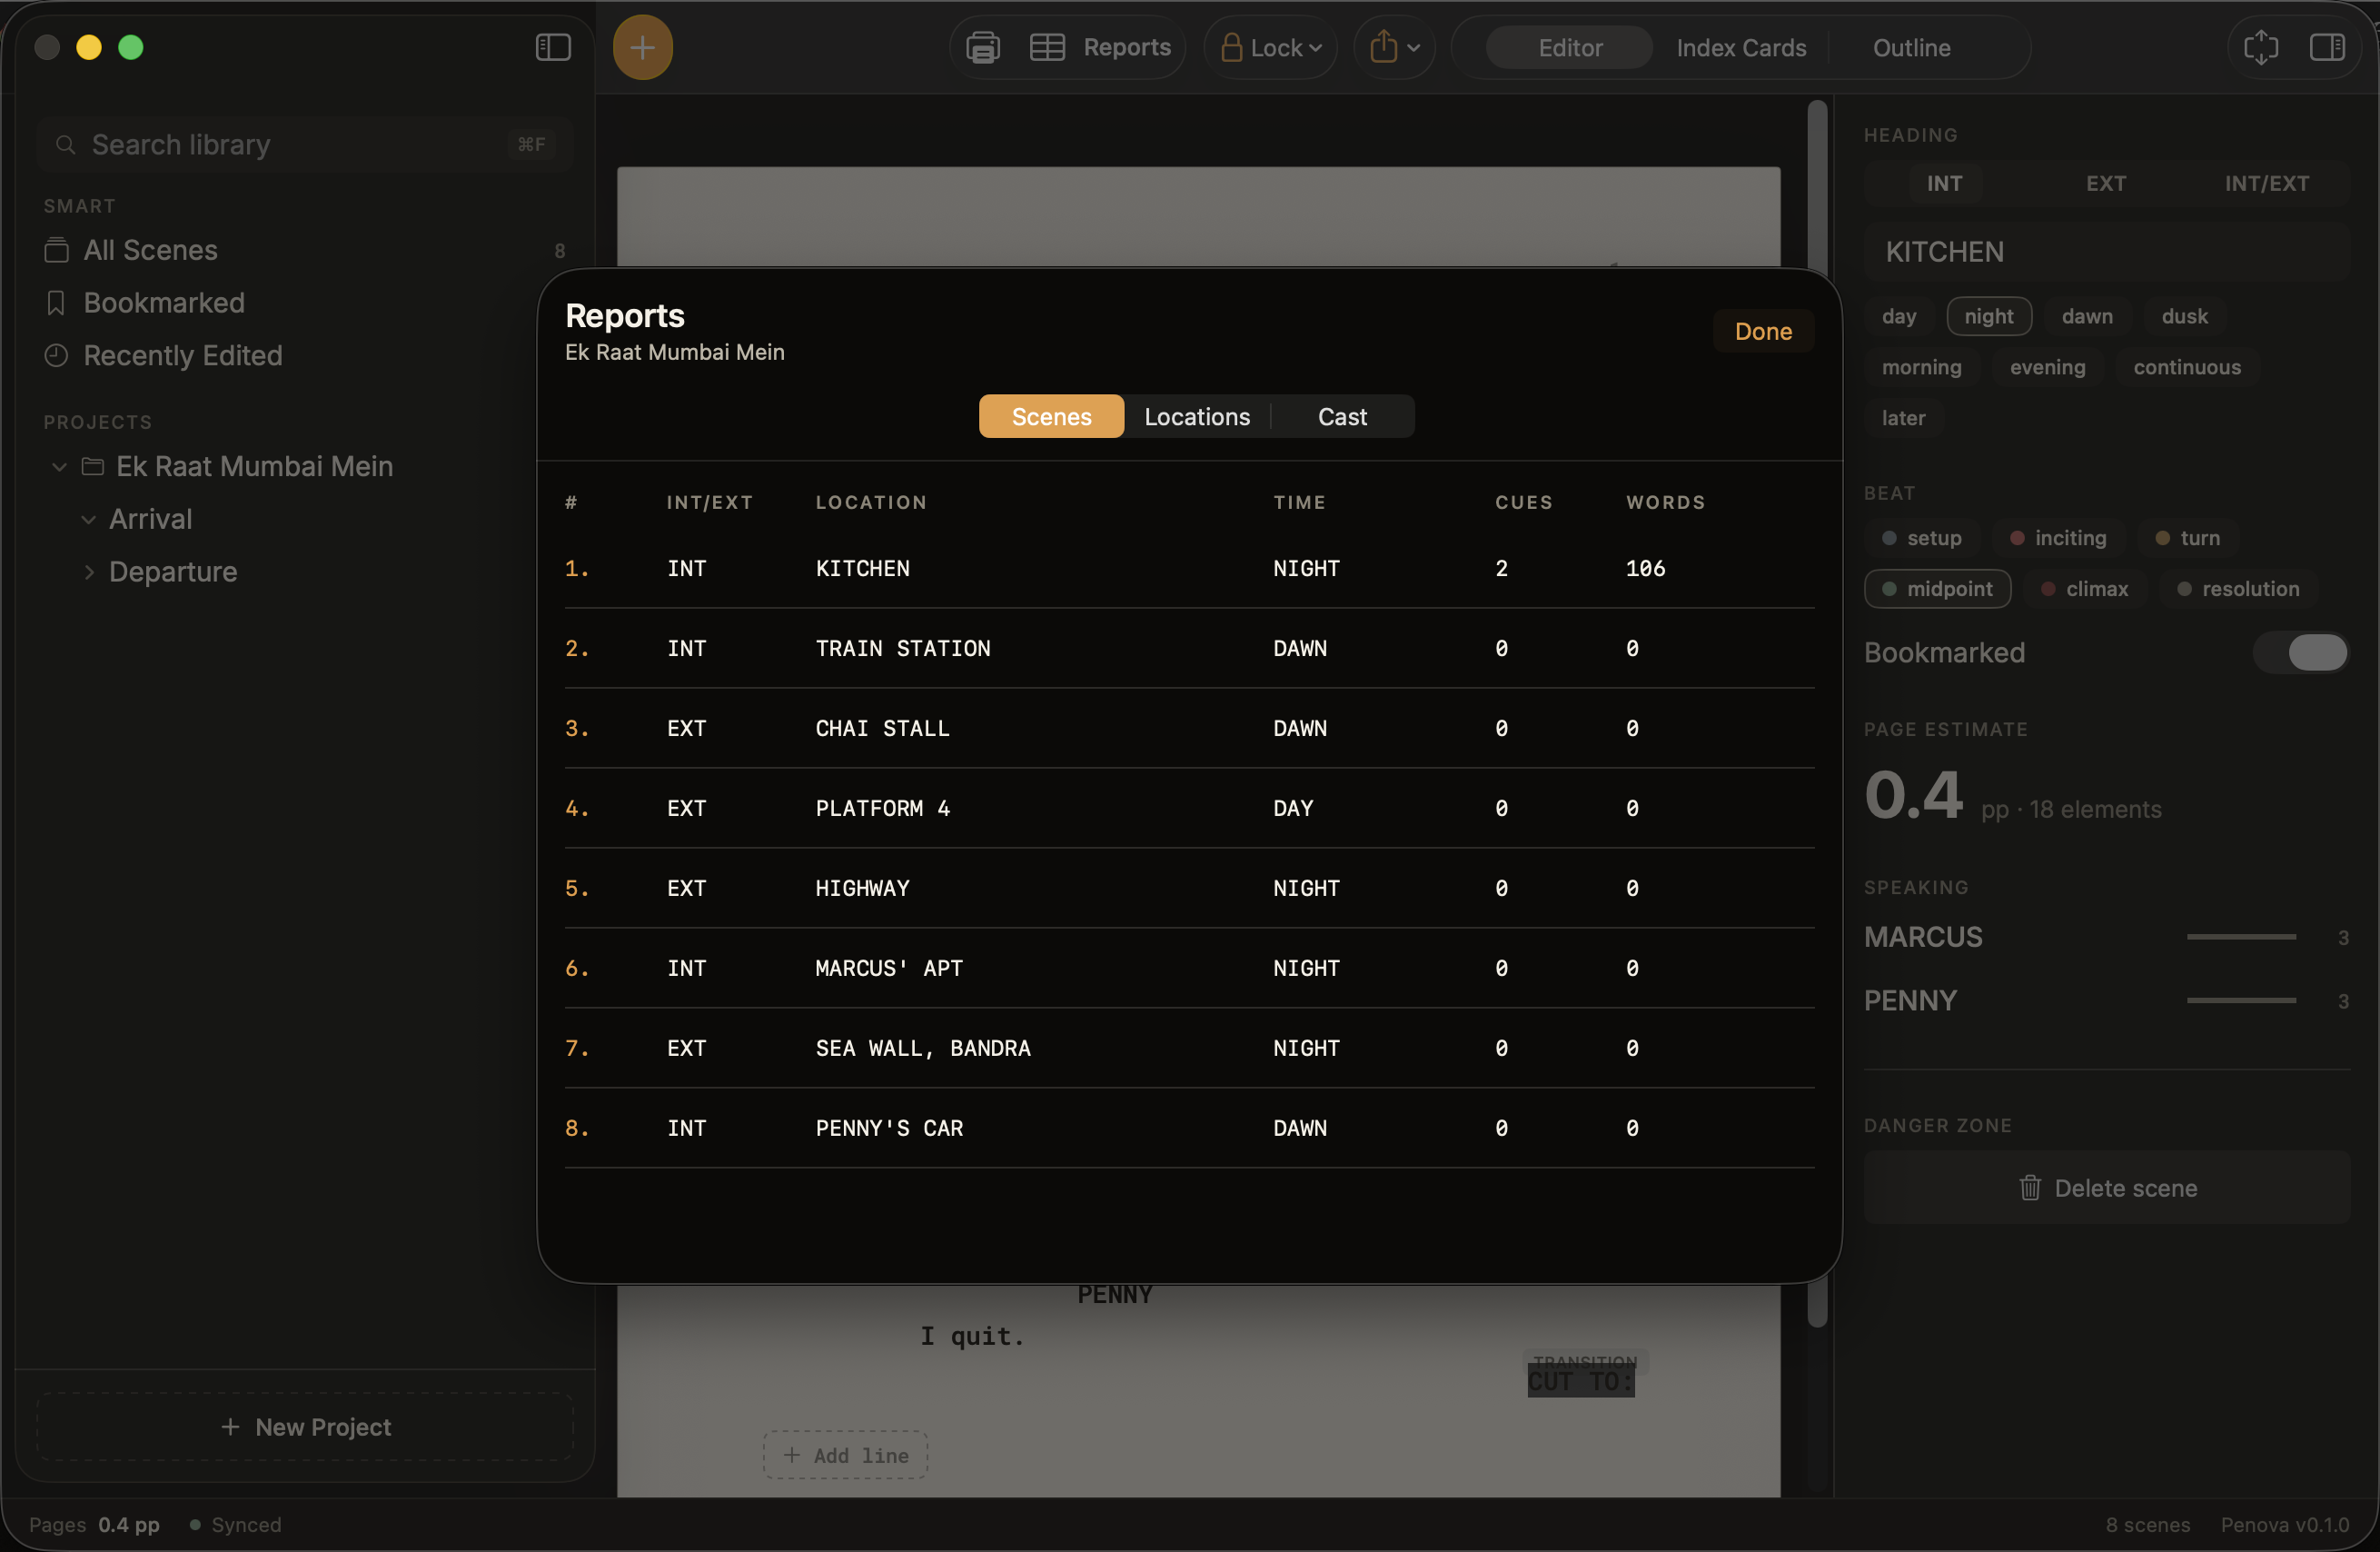Click Done to close Reports
This screenshot has height=1552, width=2380.
pyautogui.click(x=1763, y=331)
